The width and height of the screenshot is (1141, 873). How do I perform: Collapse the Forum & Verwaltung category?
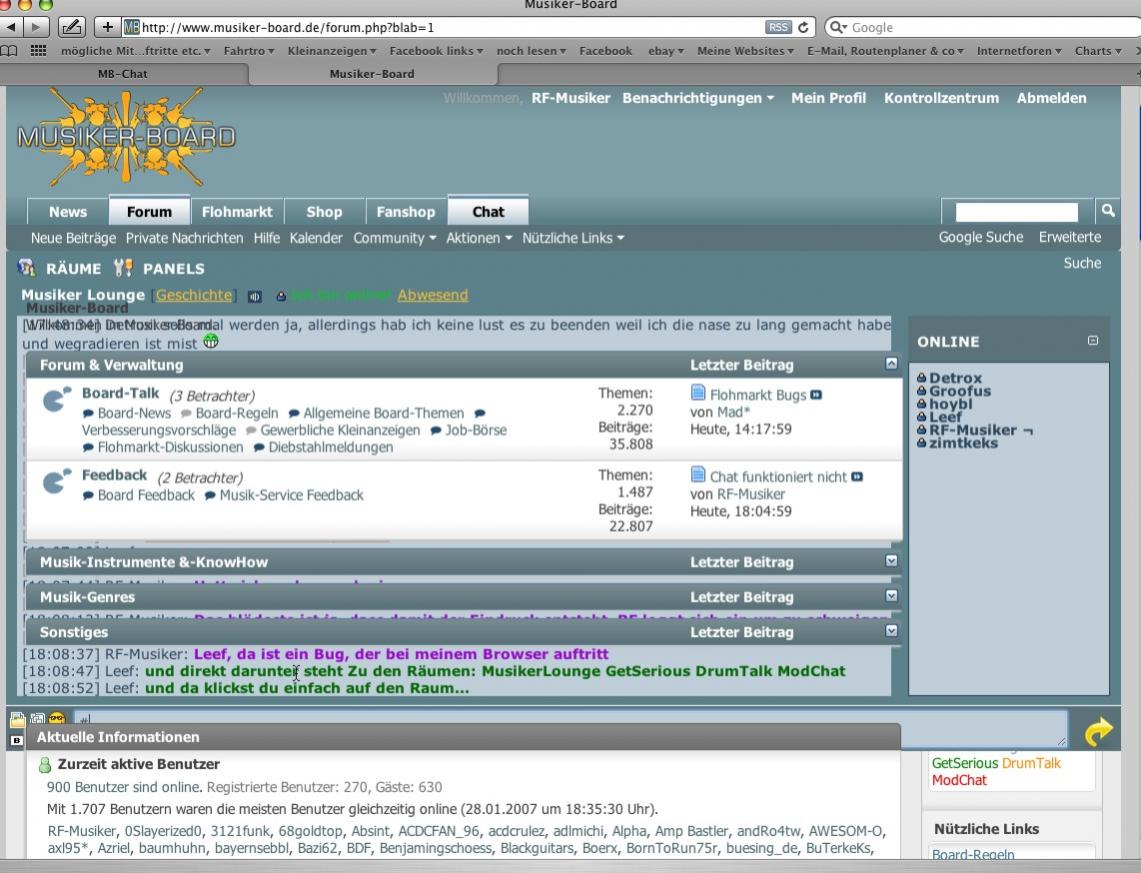(891, 363)
